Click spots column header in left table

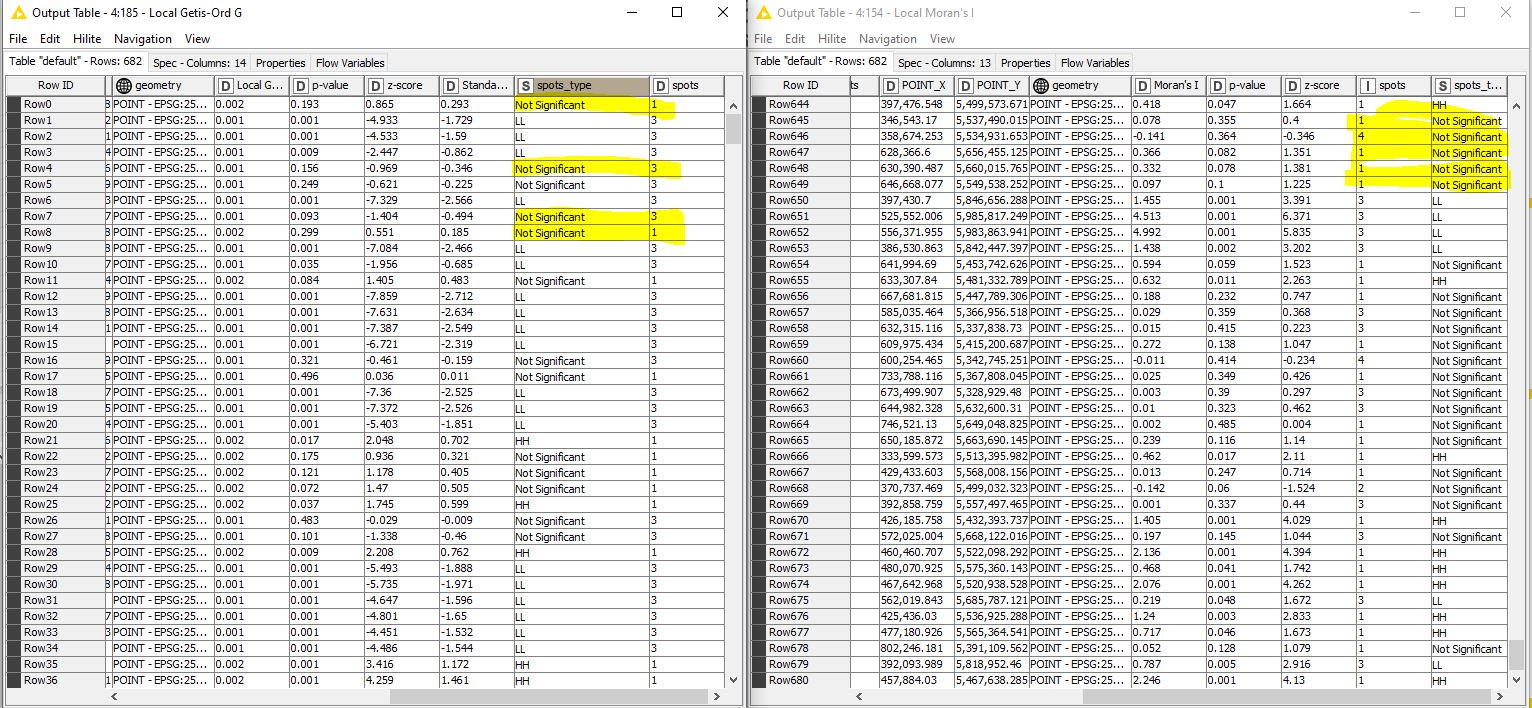[x=687, y=86]
